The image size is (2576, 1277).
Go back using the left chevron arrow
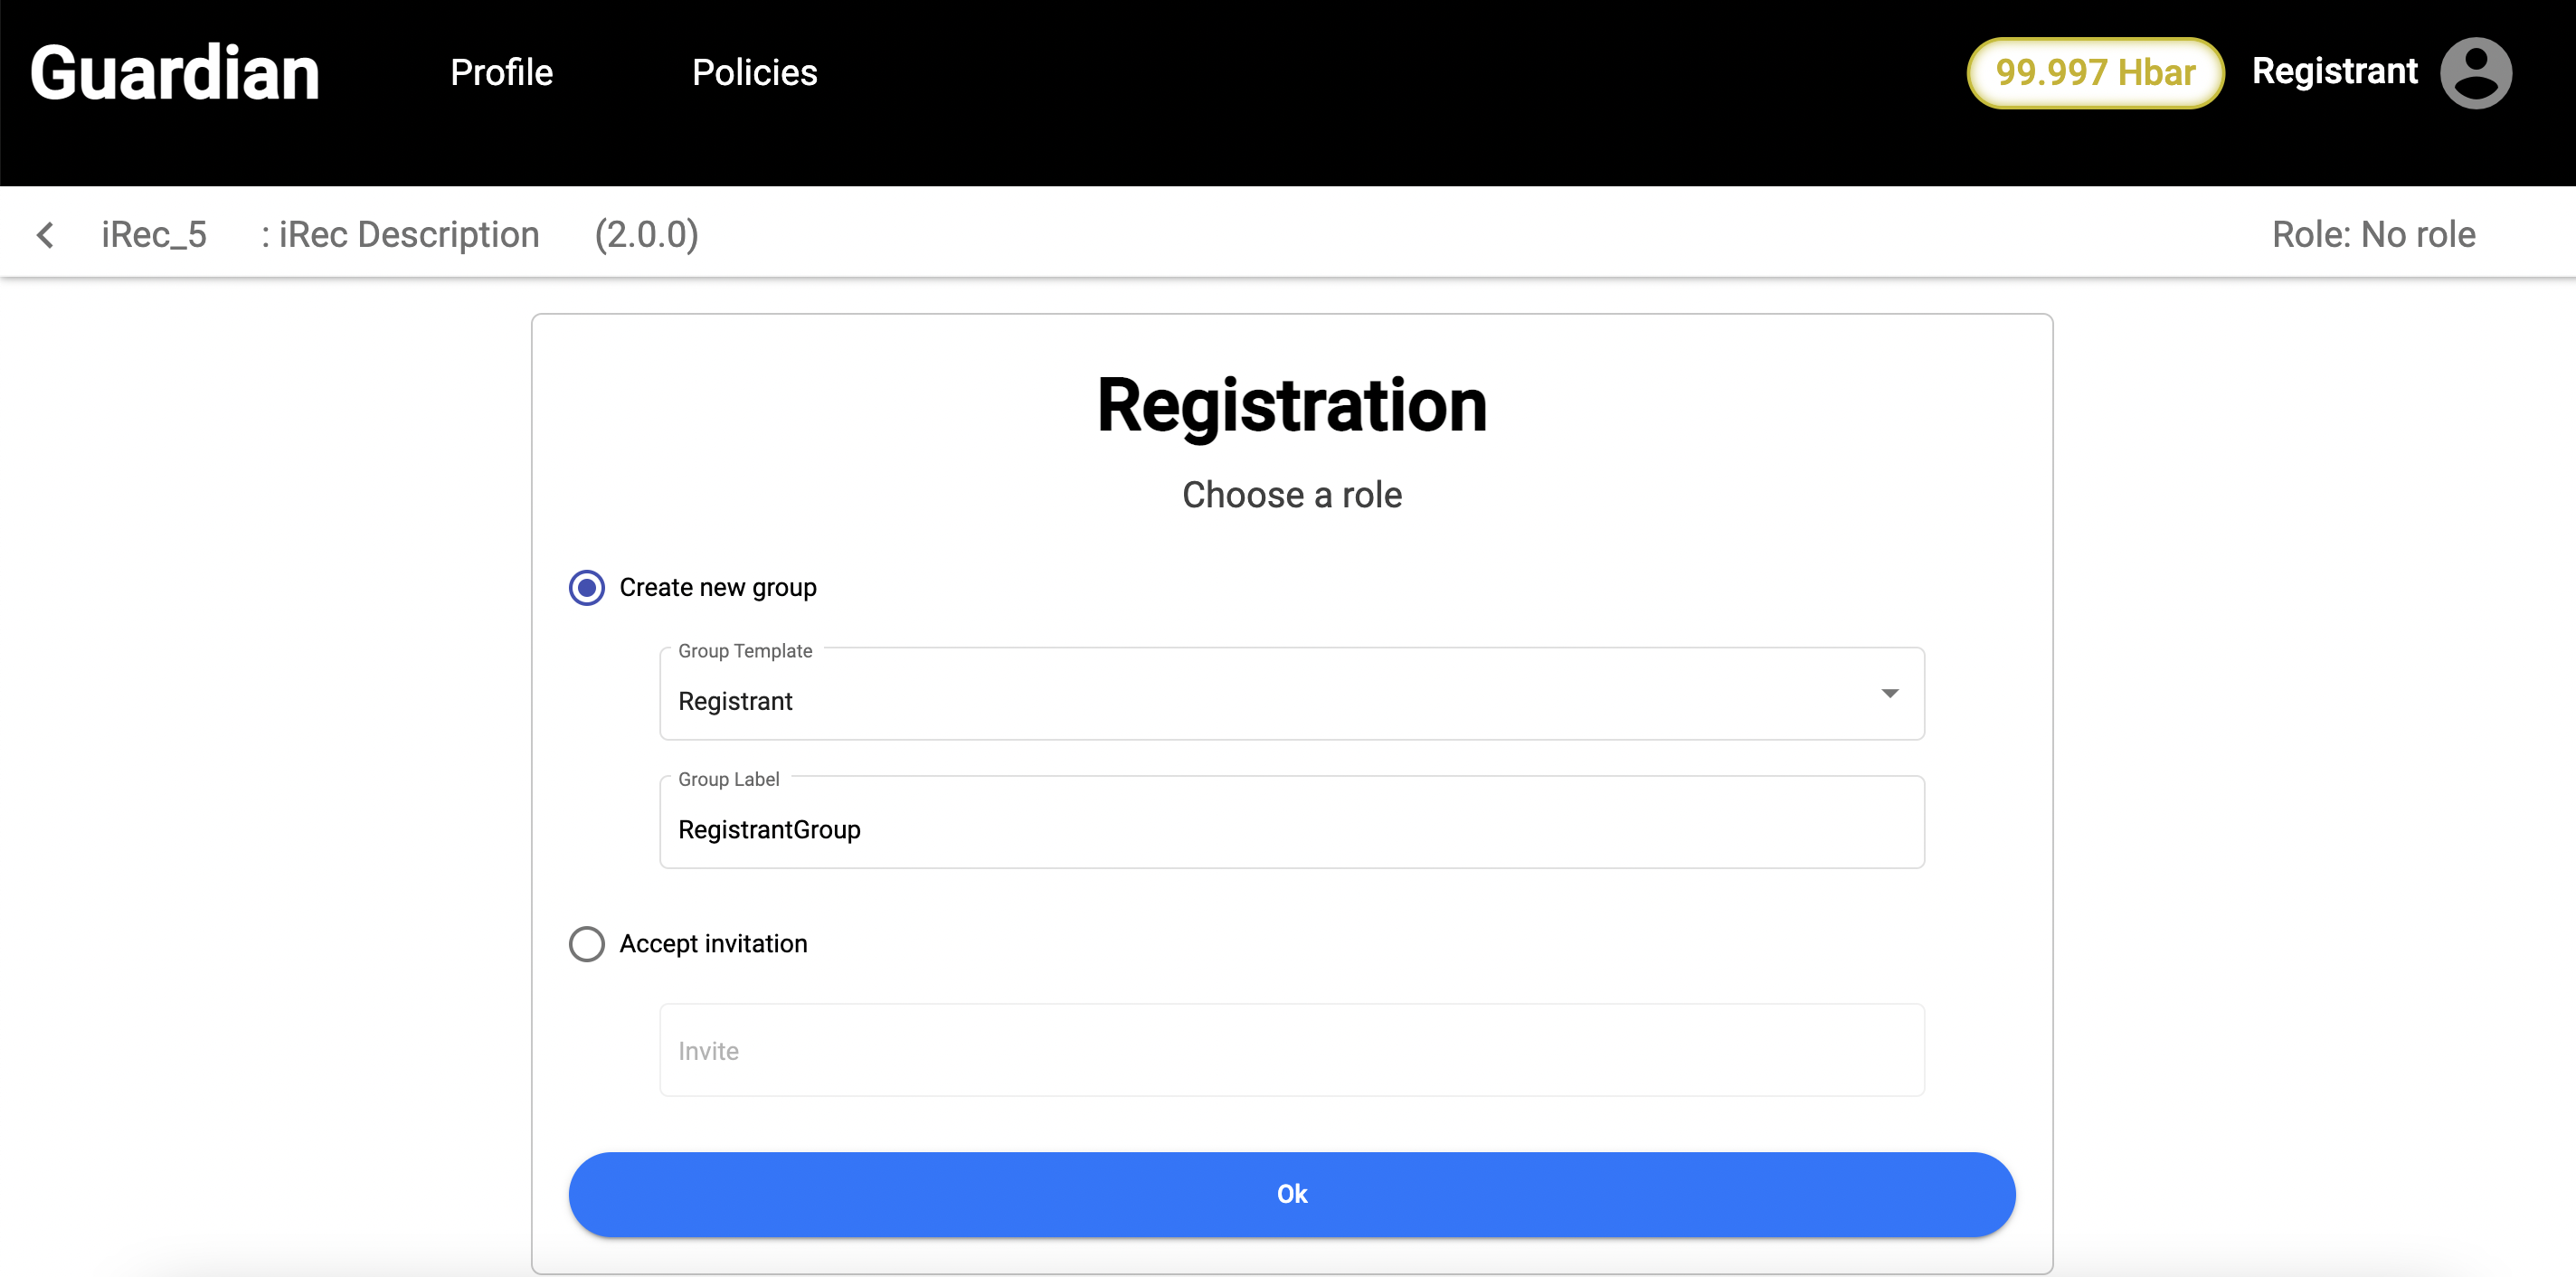[45, 235]
